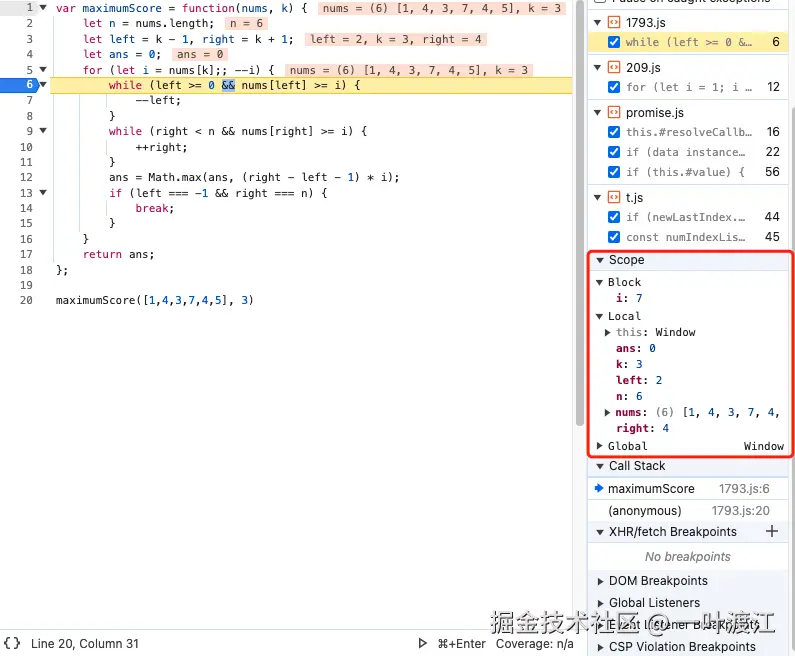The width and height of the screenshot is (795, 656).
Task: Click the 'ans: 0' local variable
Action: point(636,348)
